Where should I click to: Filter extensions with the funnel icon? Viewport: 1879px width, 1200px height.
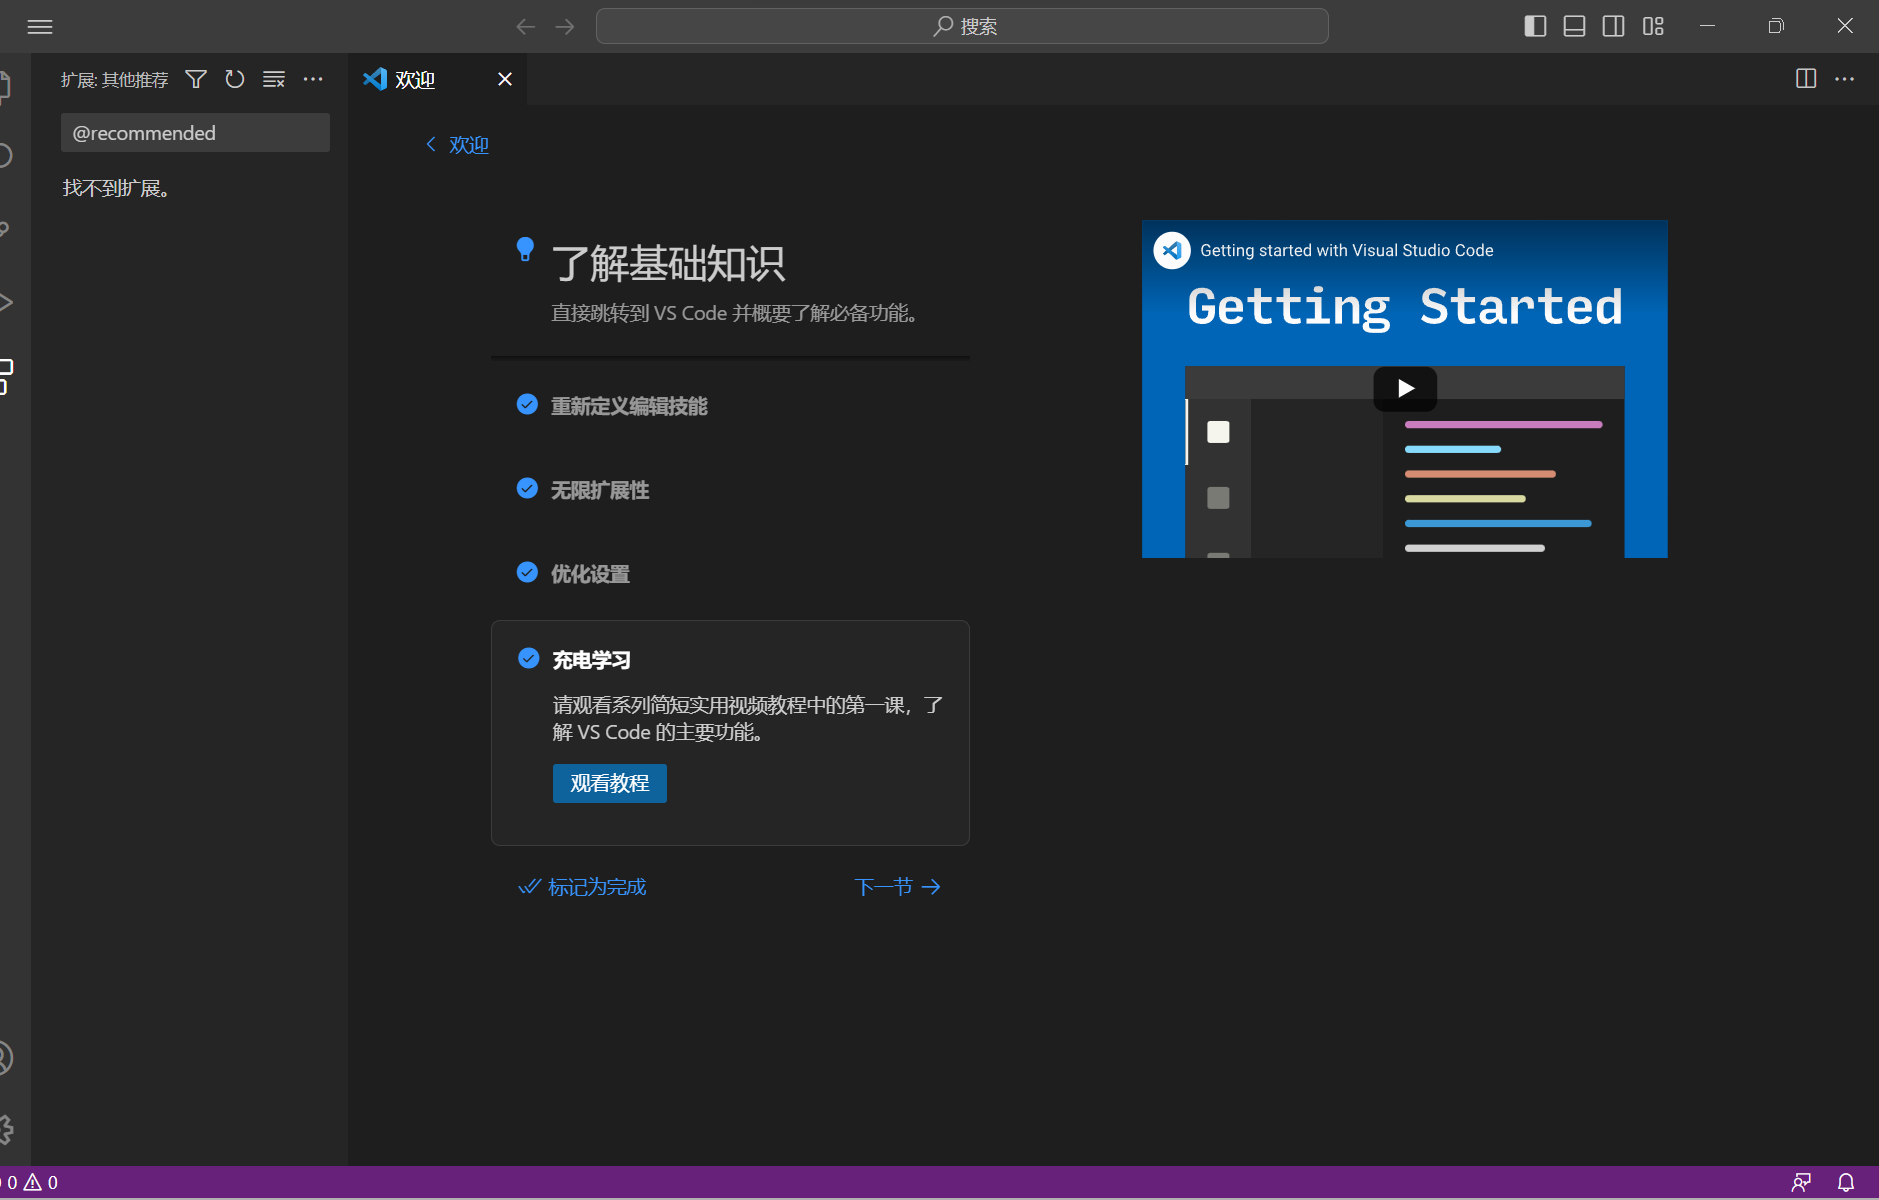pyautogui.click(x=196, y=79)
